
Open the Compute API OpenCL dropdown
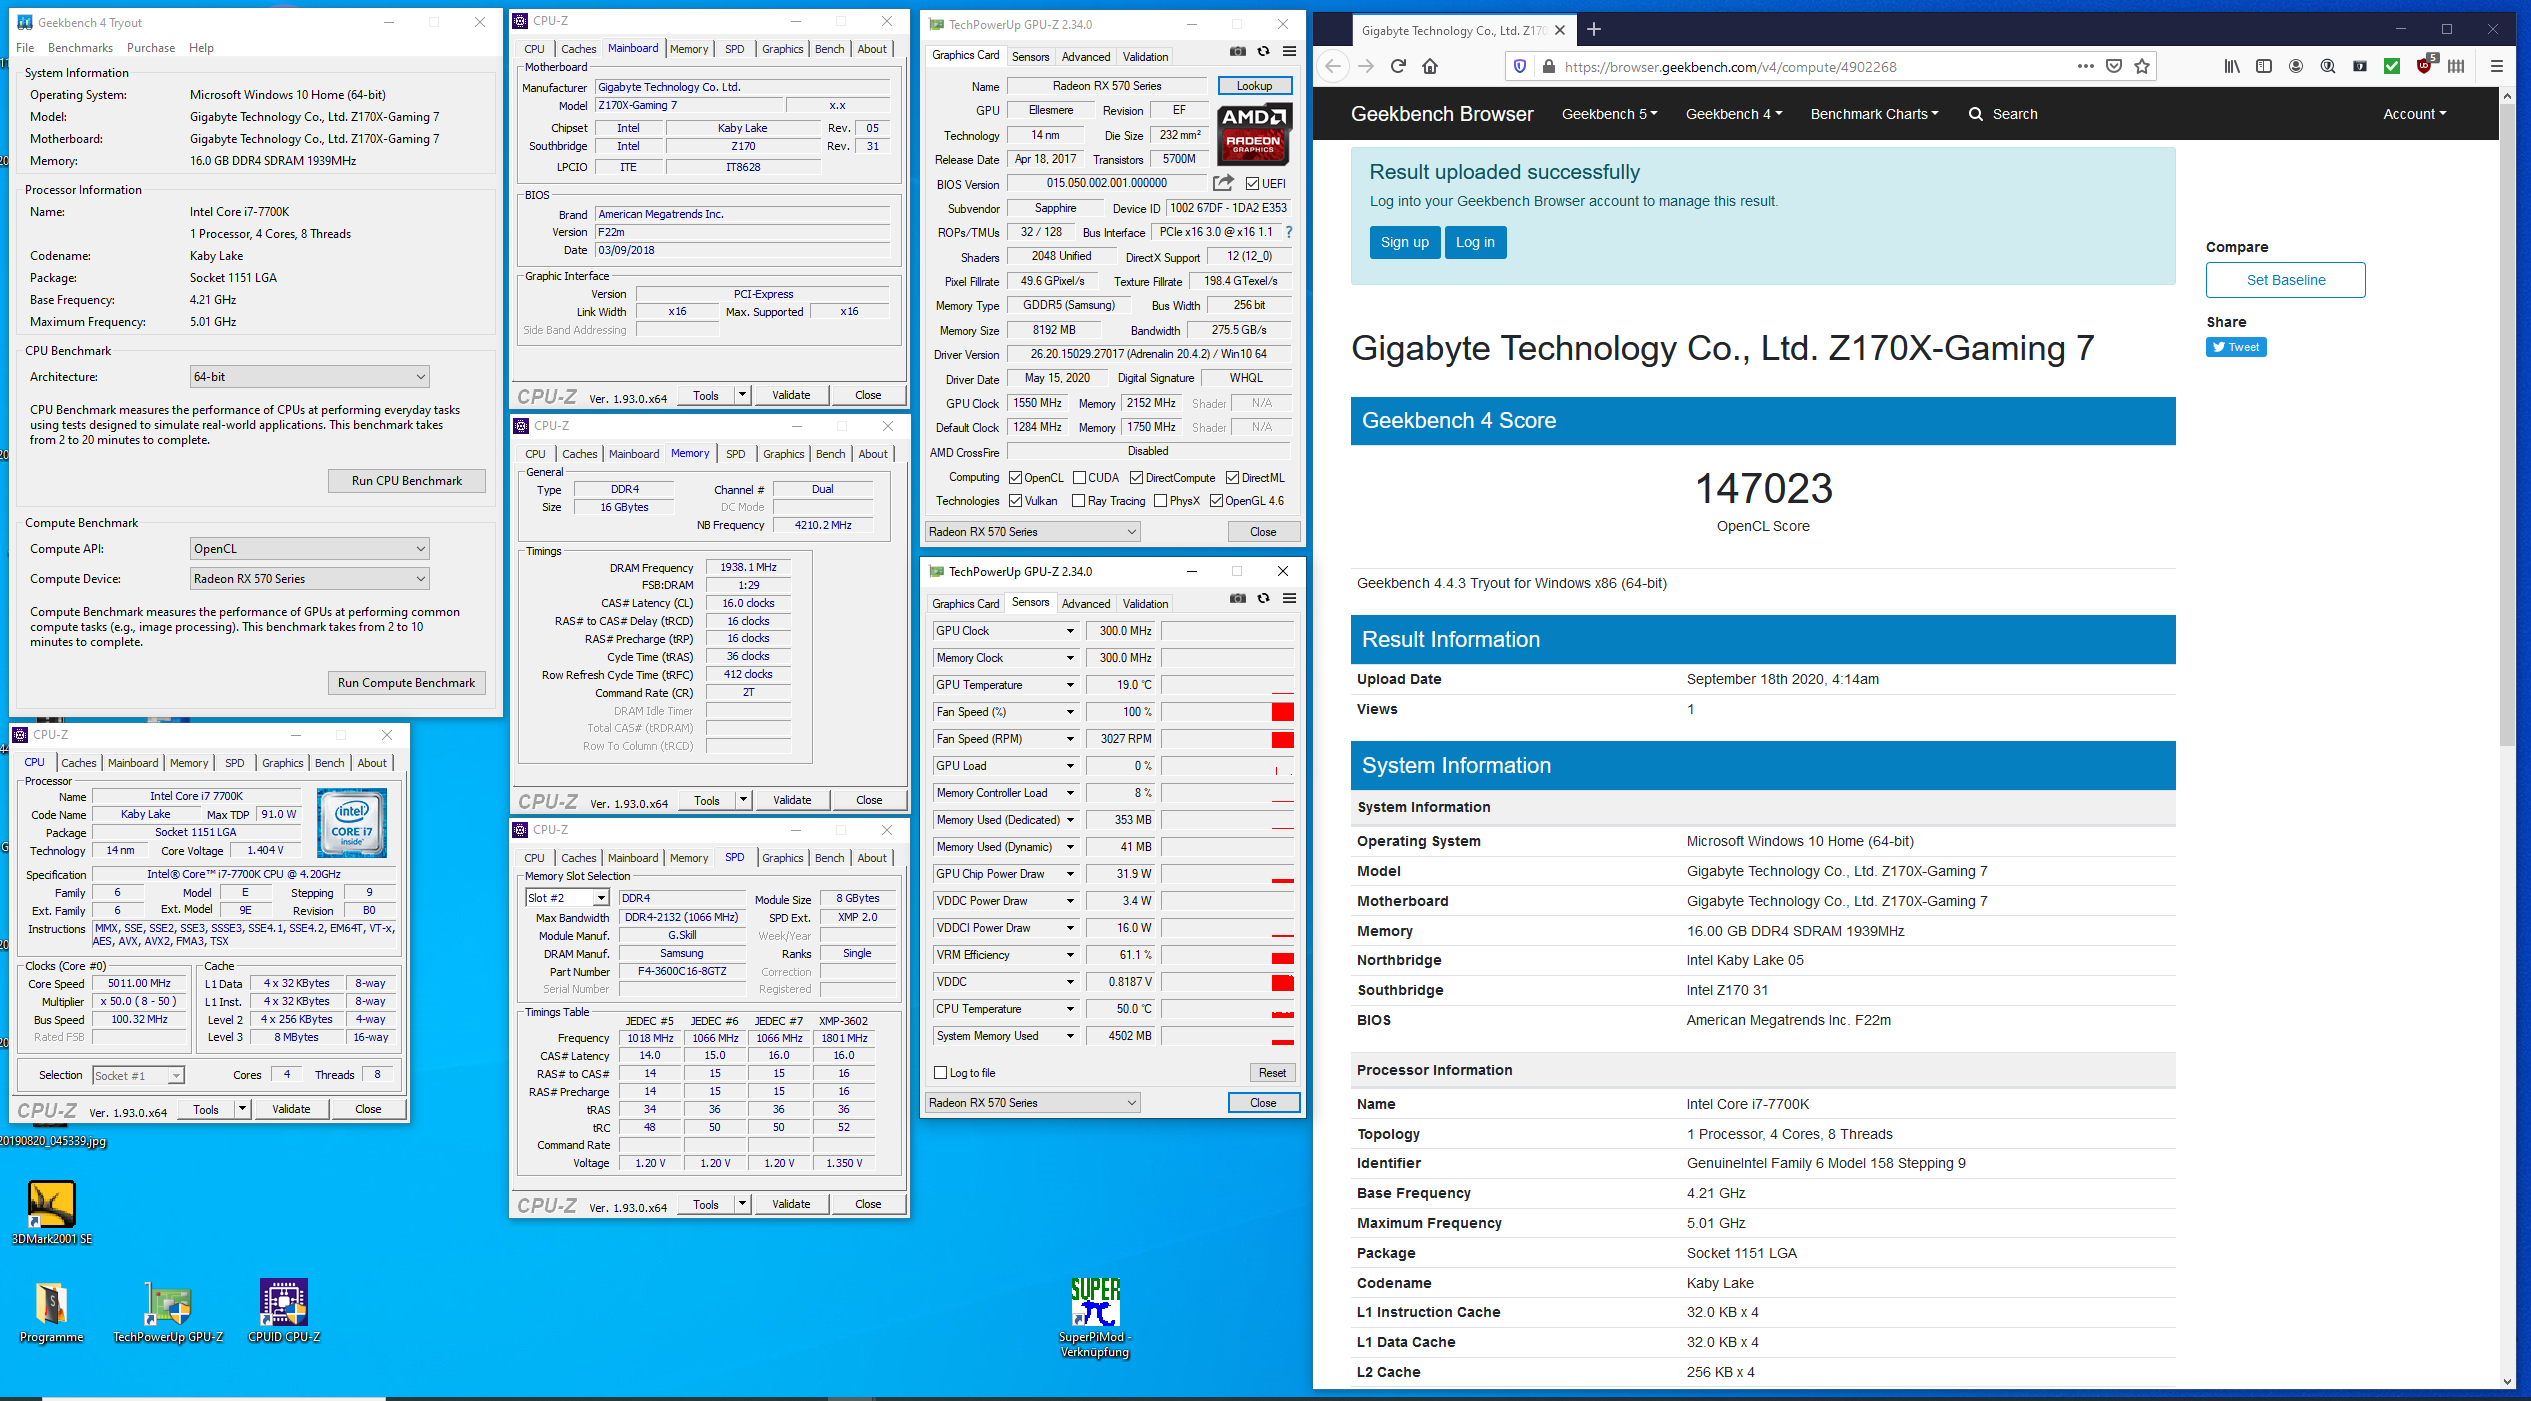pos(310,549)
